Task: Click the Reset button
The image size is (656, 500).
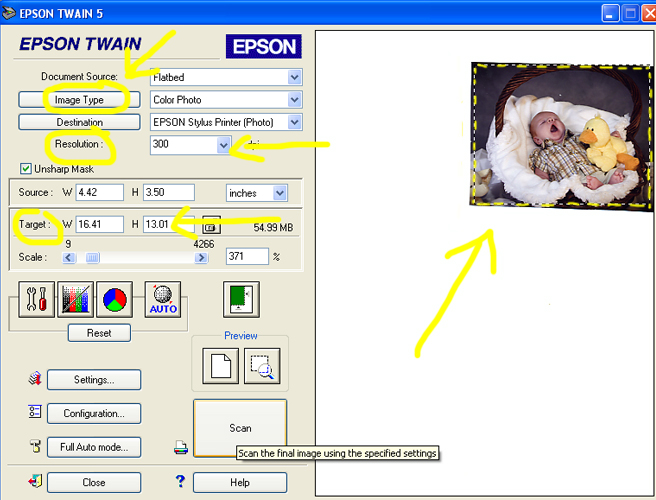Action: (99, 333)
